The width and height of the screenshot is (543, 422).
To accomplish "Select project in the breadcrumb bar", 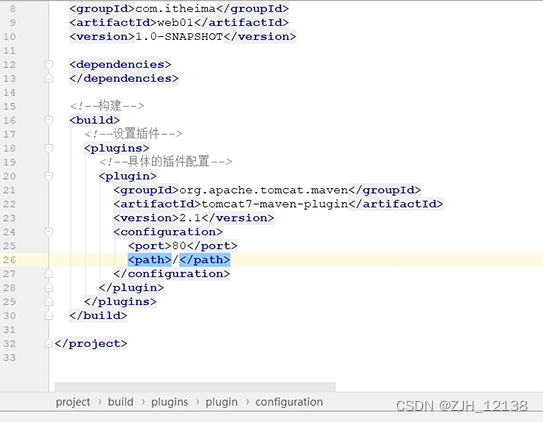I will point(73,402).
